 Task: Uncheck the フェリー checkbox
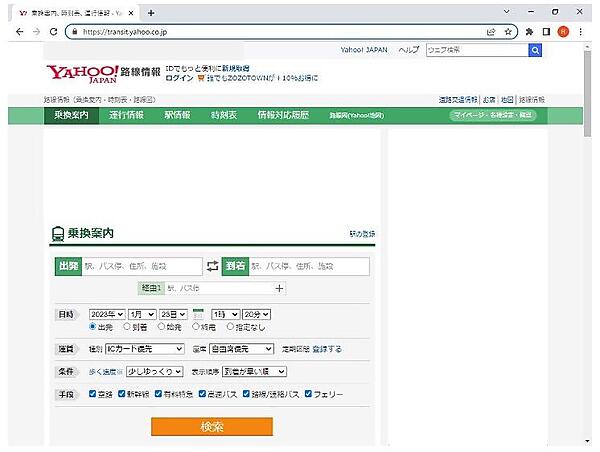308,393
